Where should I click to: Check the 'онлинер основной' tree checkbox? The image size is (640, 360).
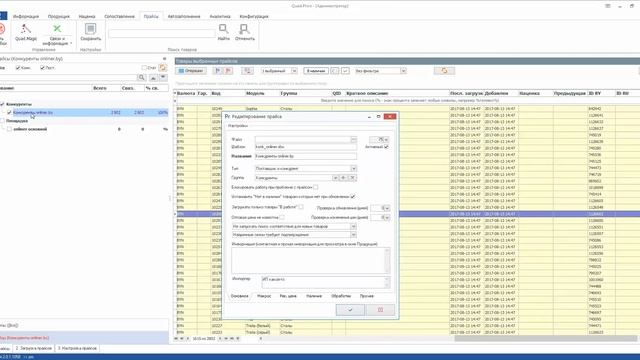tap(9, 129)
